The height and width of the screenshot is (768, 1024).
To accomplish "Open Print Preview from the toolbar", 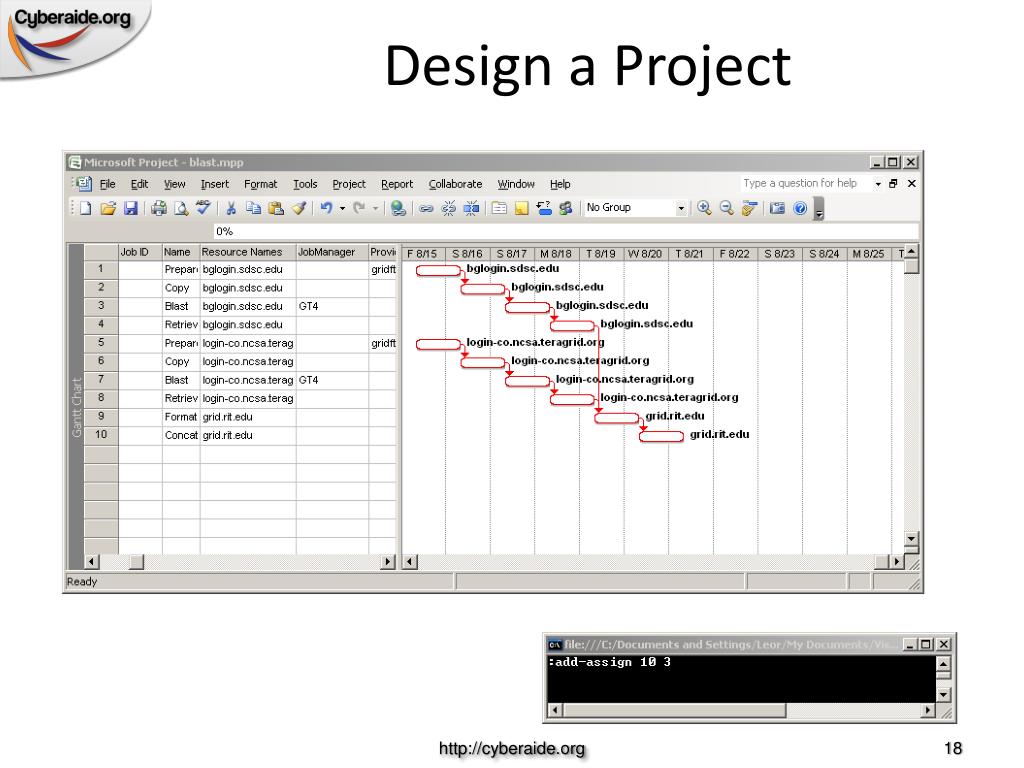I will point(181,208).
